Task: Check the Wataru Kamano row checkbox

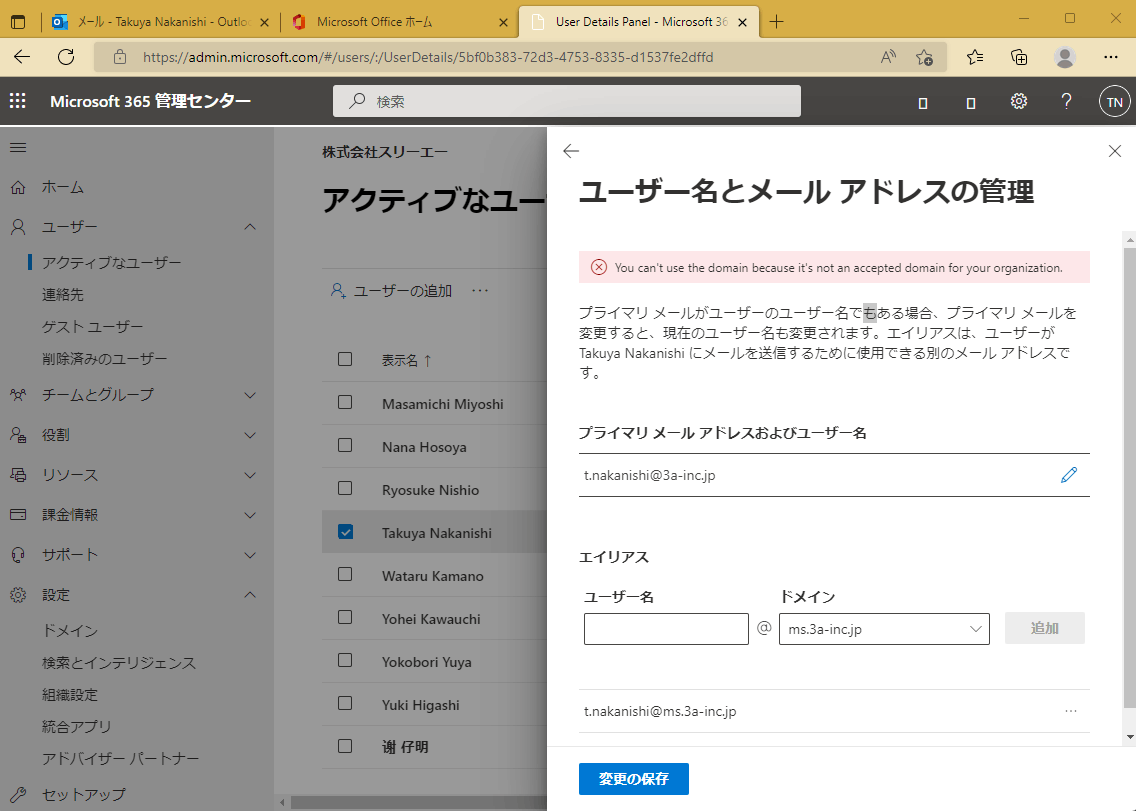Action: coord(345,574)
